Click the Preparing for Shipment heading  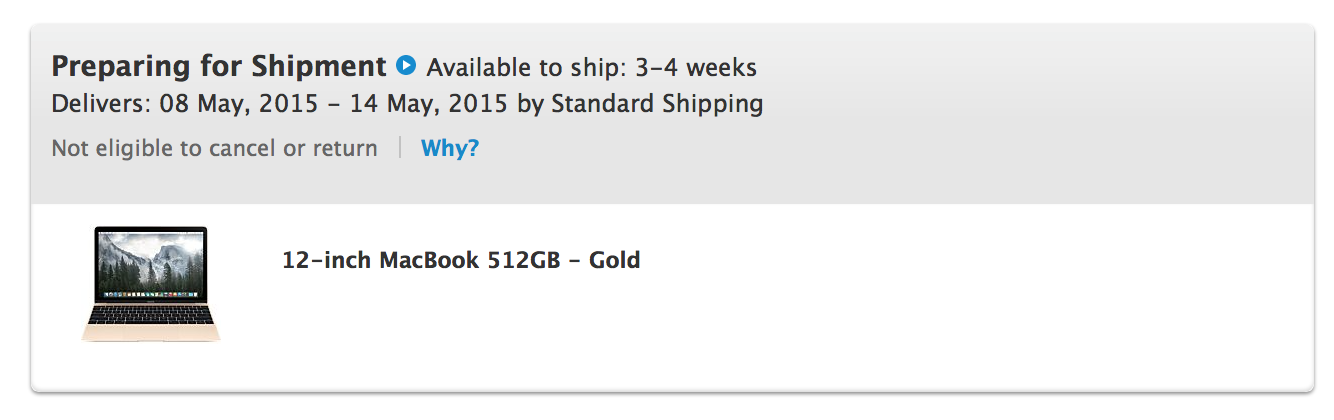point(219,67)
